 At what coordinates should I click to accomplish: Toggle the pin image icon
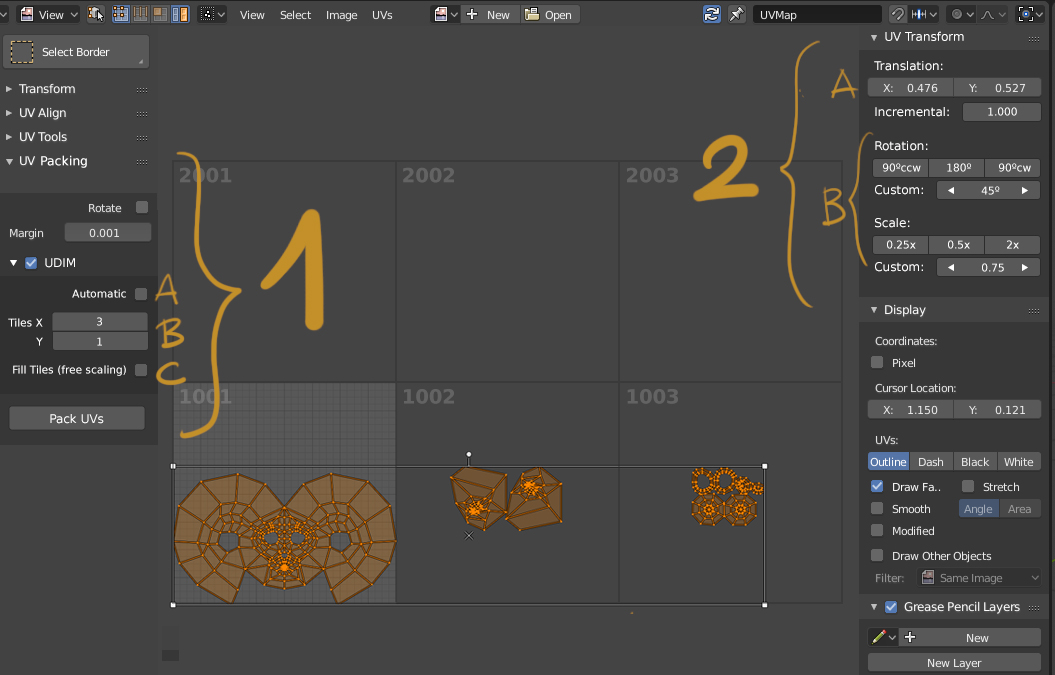pyautogui.click(x=737, y=14)
